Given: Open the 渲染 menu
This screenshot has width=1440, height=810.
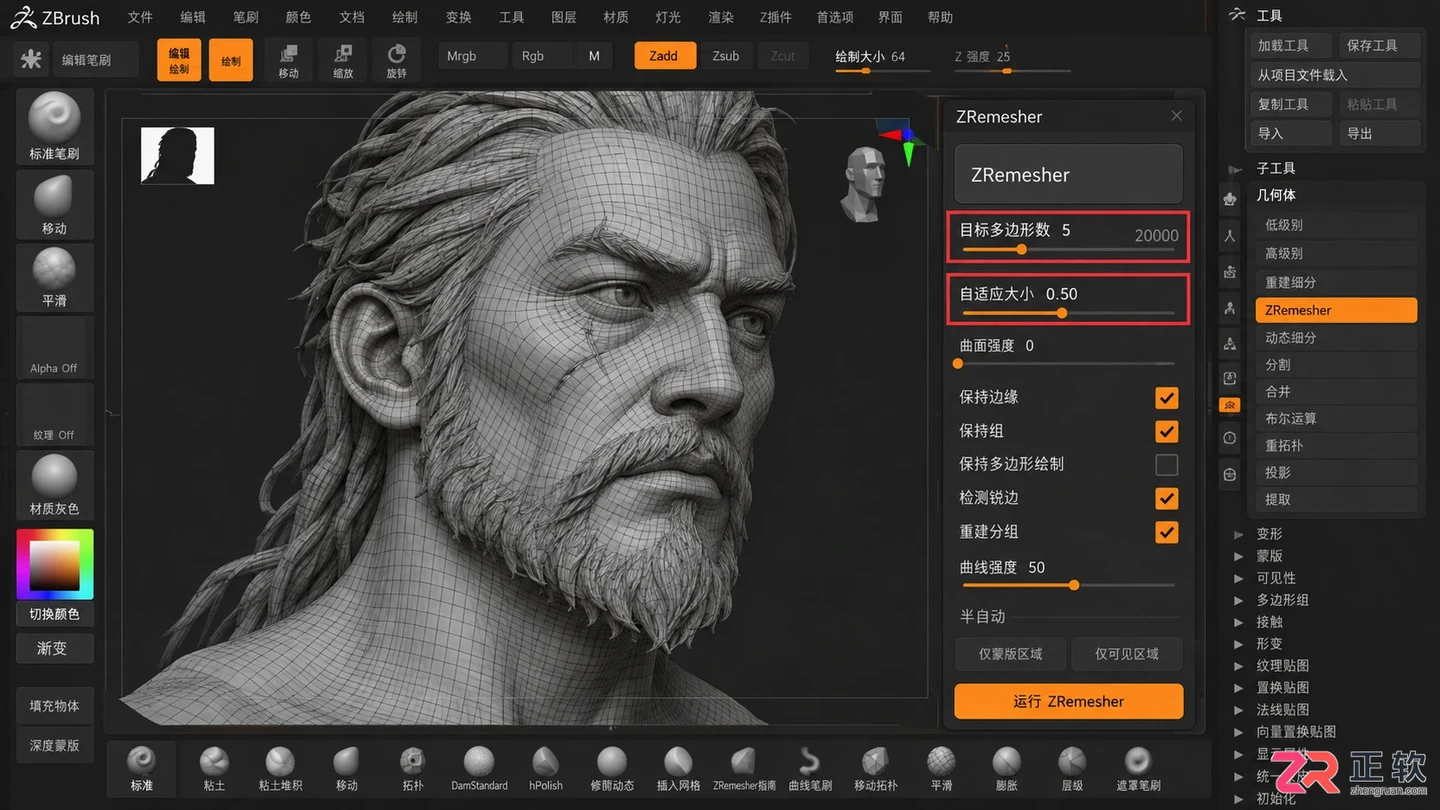Looking at the screenshot, I should coord(721,17).
